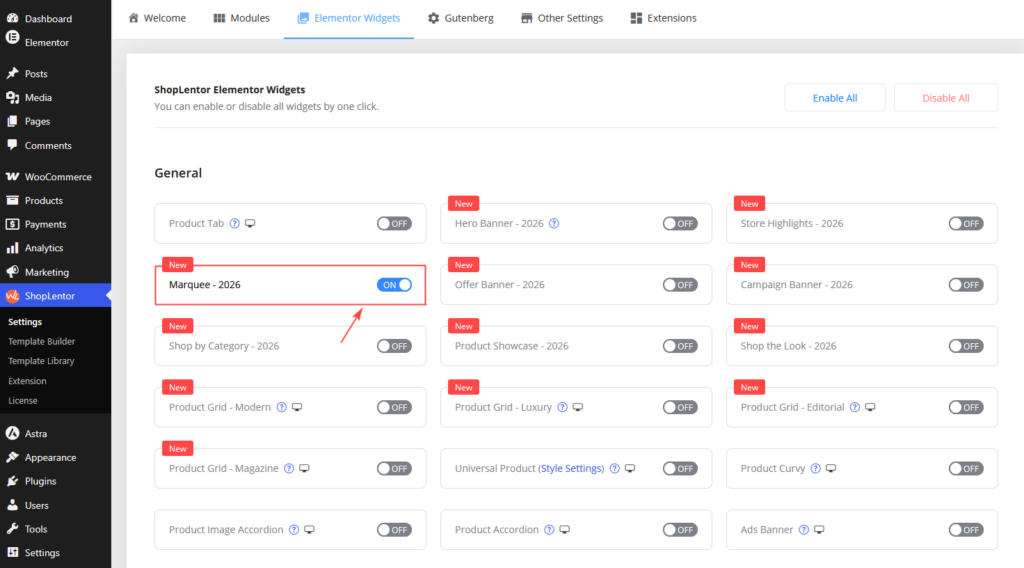Screen dimensions: 1024x568
Task: Click the Appearance brush icon
Action: click(12, 457)
